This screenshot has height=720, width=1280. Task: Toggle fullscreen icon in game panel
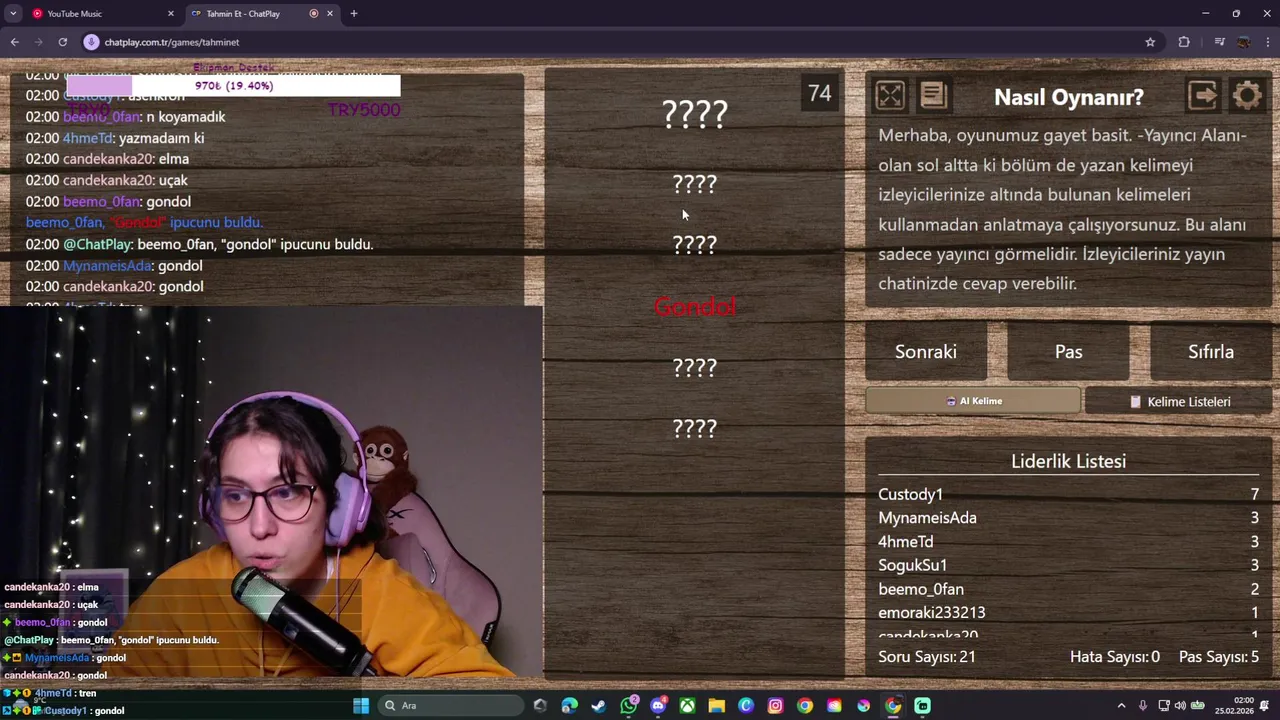pos(889,96)
